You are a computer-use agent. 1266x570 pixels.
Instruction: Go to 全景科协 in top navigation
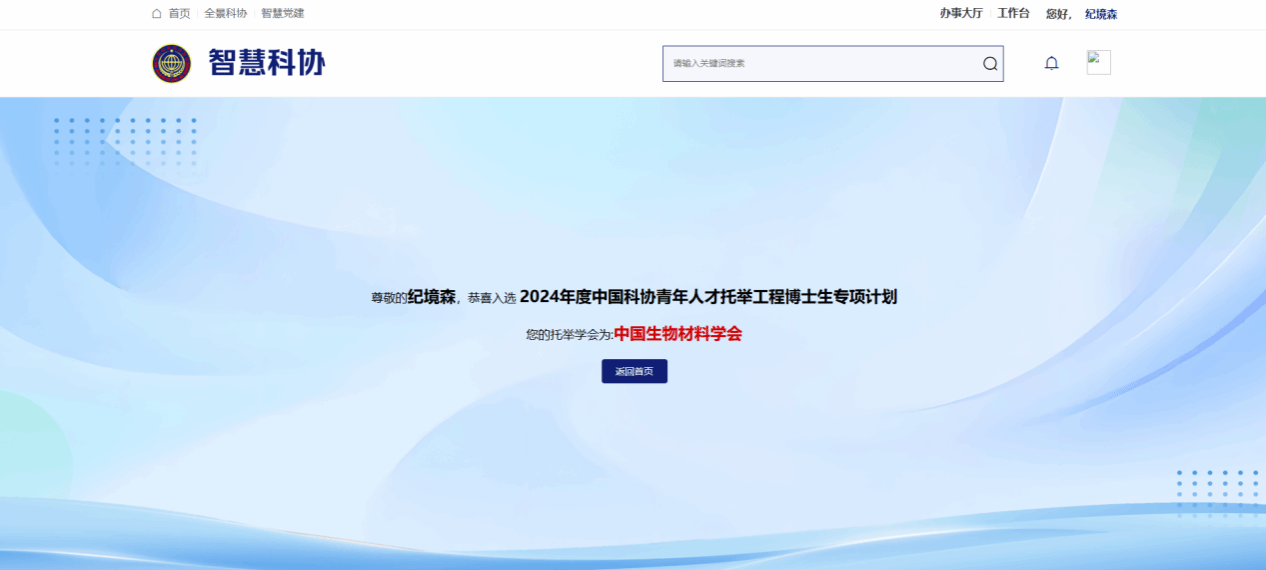pos(225,14)
